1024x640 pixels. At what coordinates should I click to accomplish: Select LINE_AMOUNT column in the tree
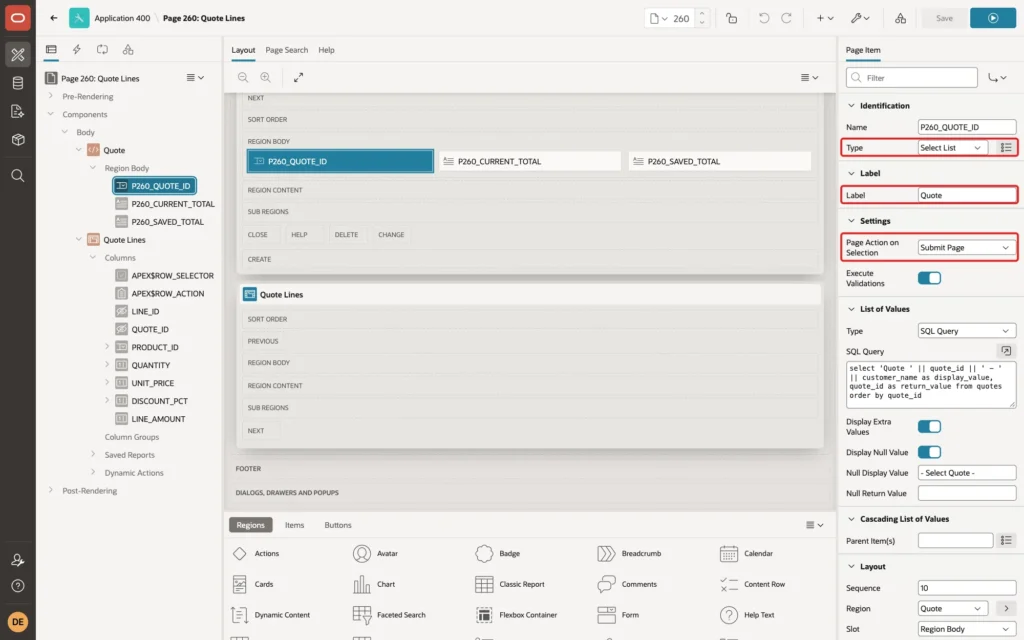[158, 419]
